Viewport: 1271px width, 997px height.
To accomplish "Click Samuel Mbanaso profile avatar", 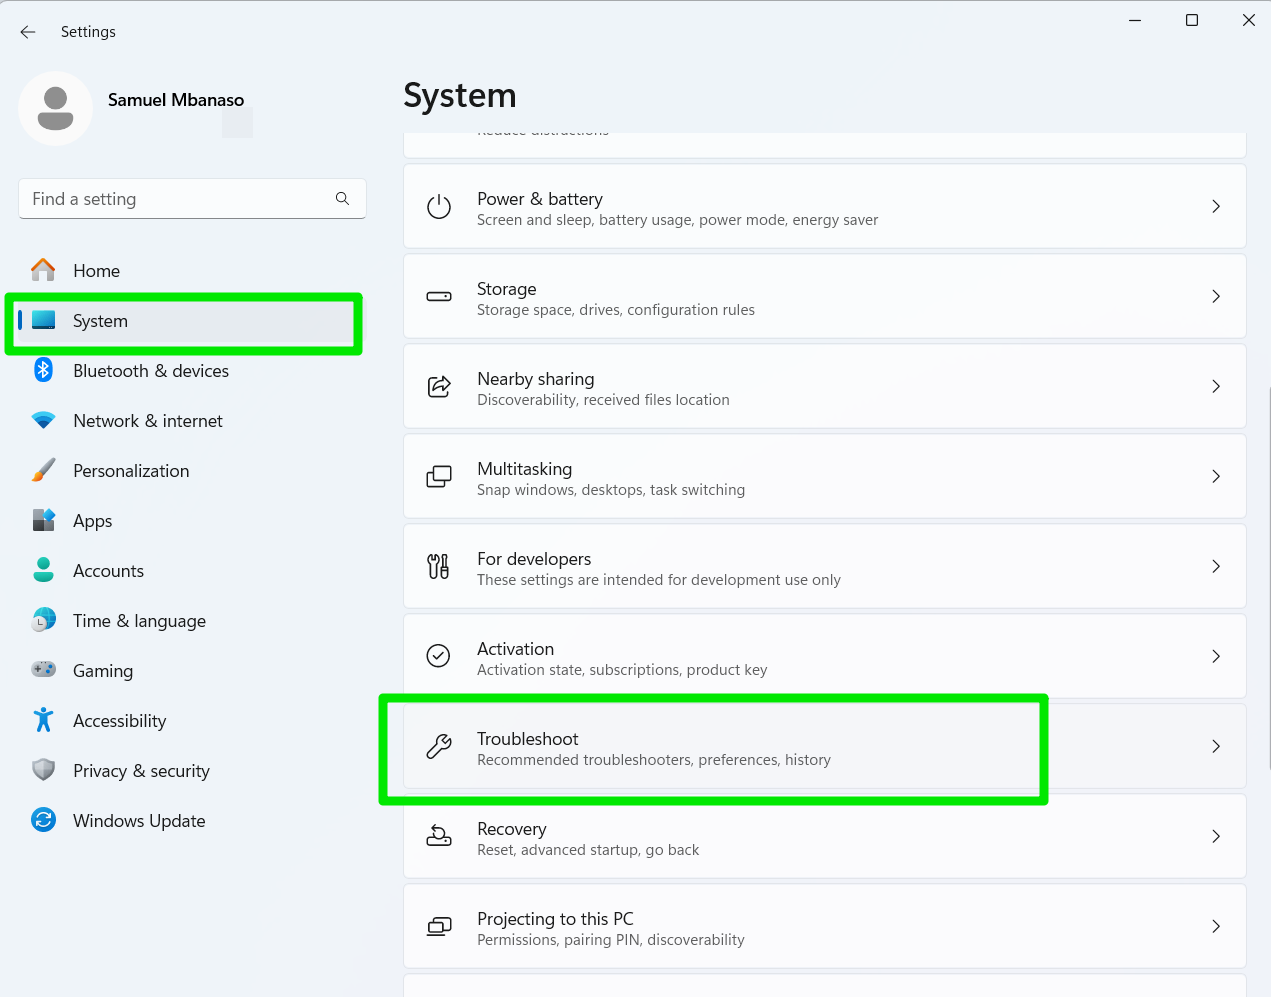I will (55, 108).
